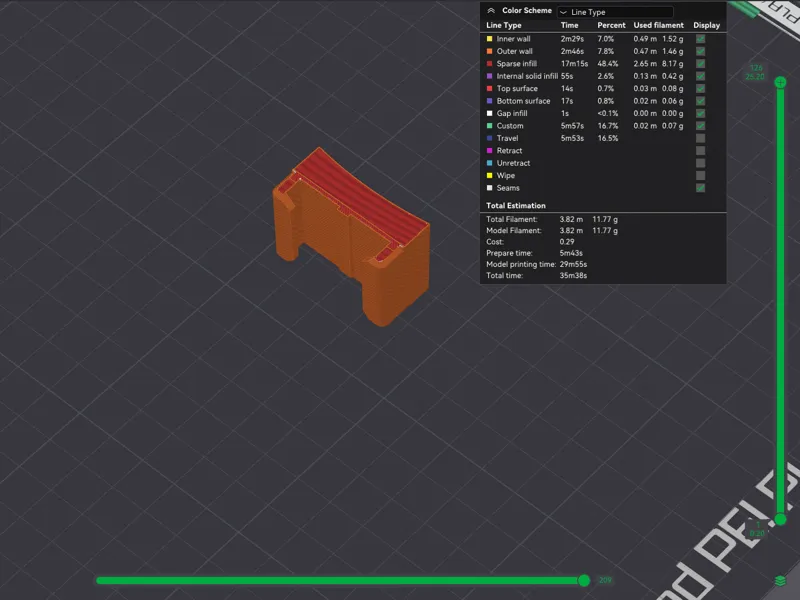
Task: Click the white Seams color swatch
Action: [489, 188]
